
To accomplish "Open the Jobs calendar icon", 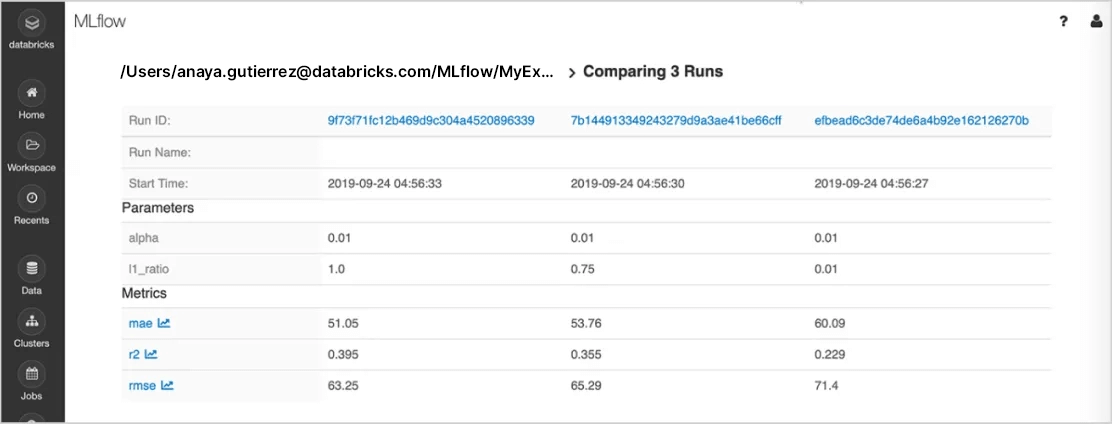I will [32, 375].
